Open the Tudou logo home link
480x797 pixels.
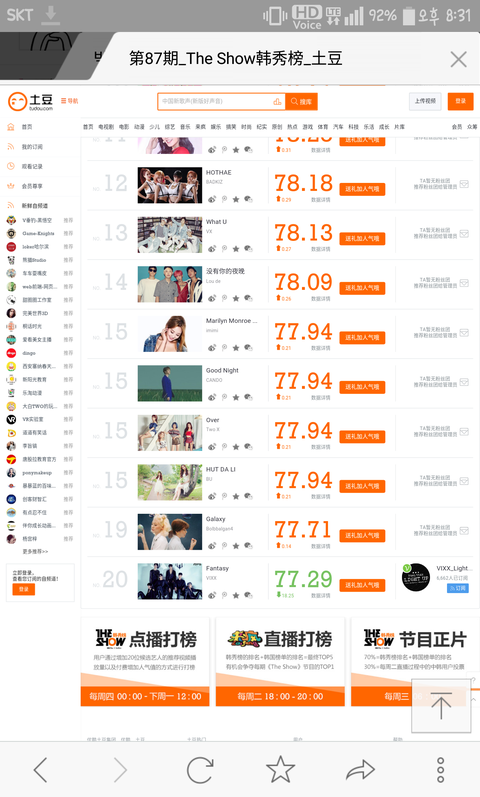[x=31, y=102]
